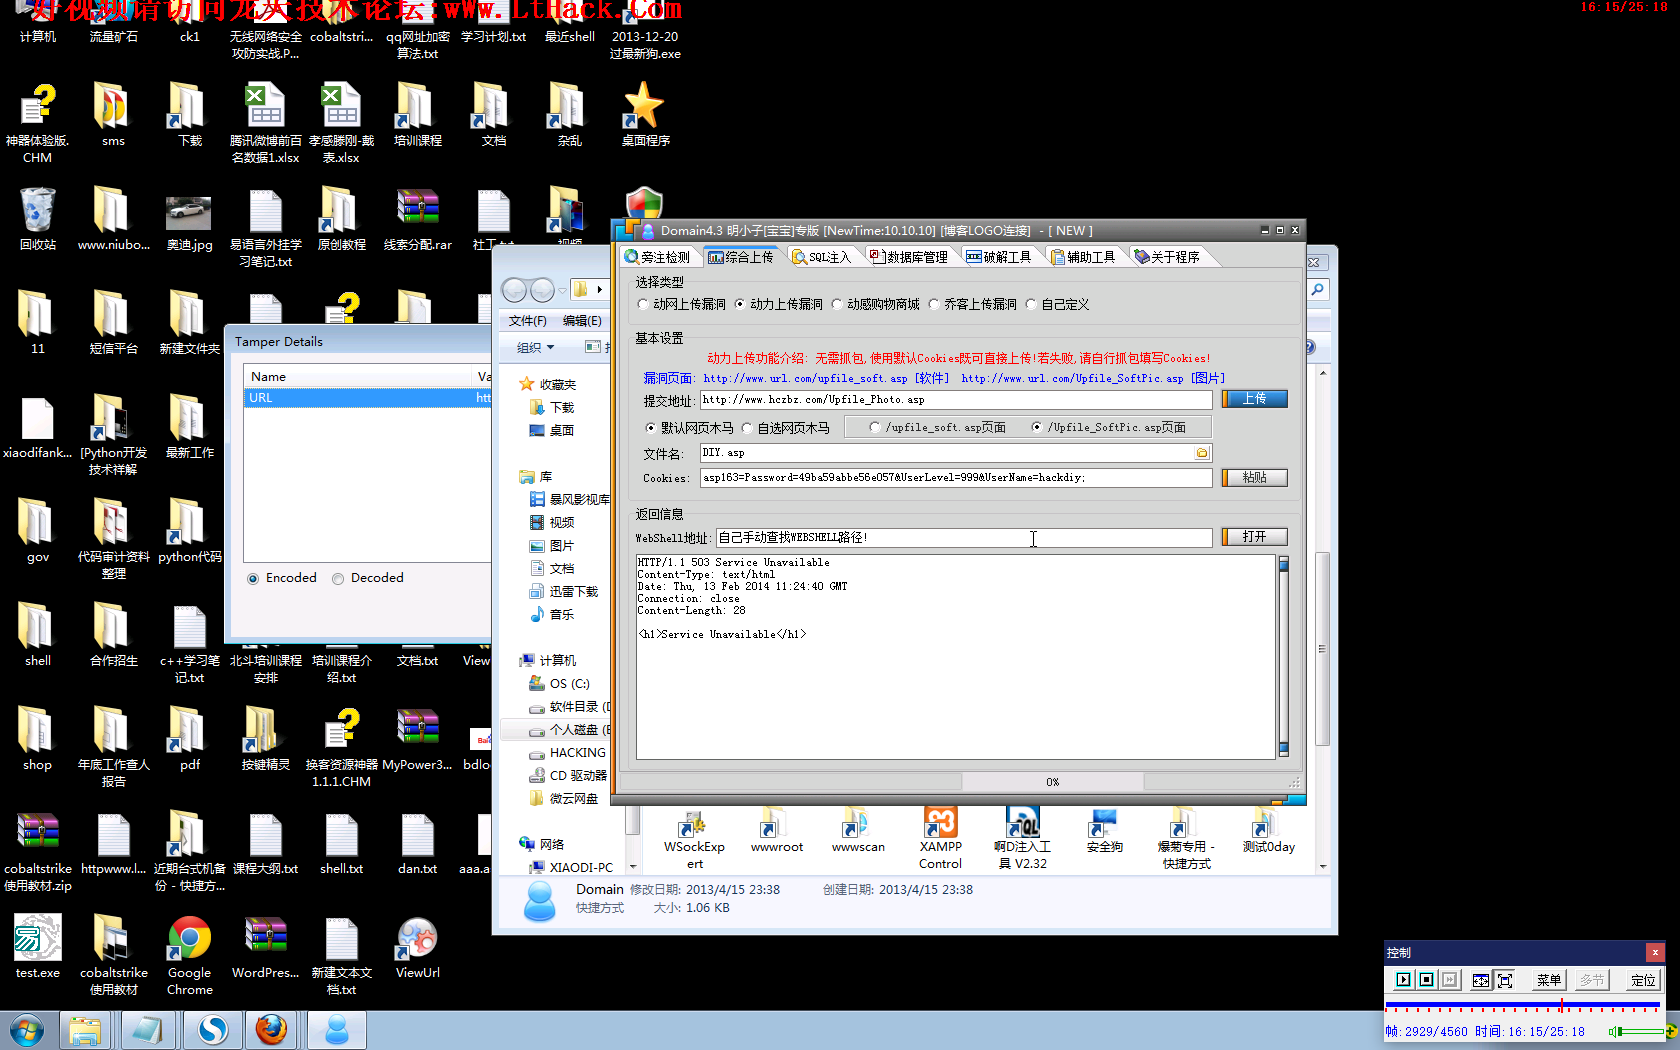Image resolution: width=1680 pixels, height=1050 pixels.
Task: Select 微云网盘 in Explorer sidebar
Action: point(564,799)
